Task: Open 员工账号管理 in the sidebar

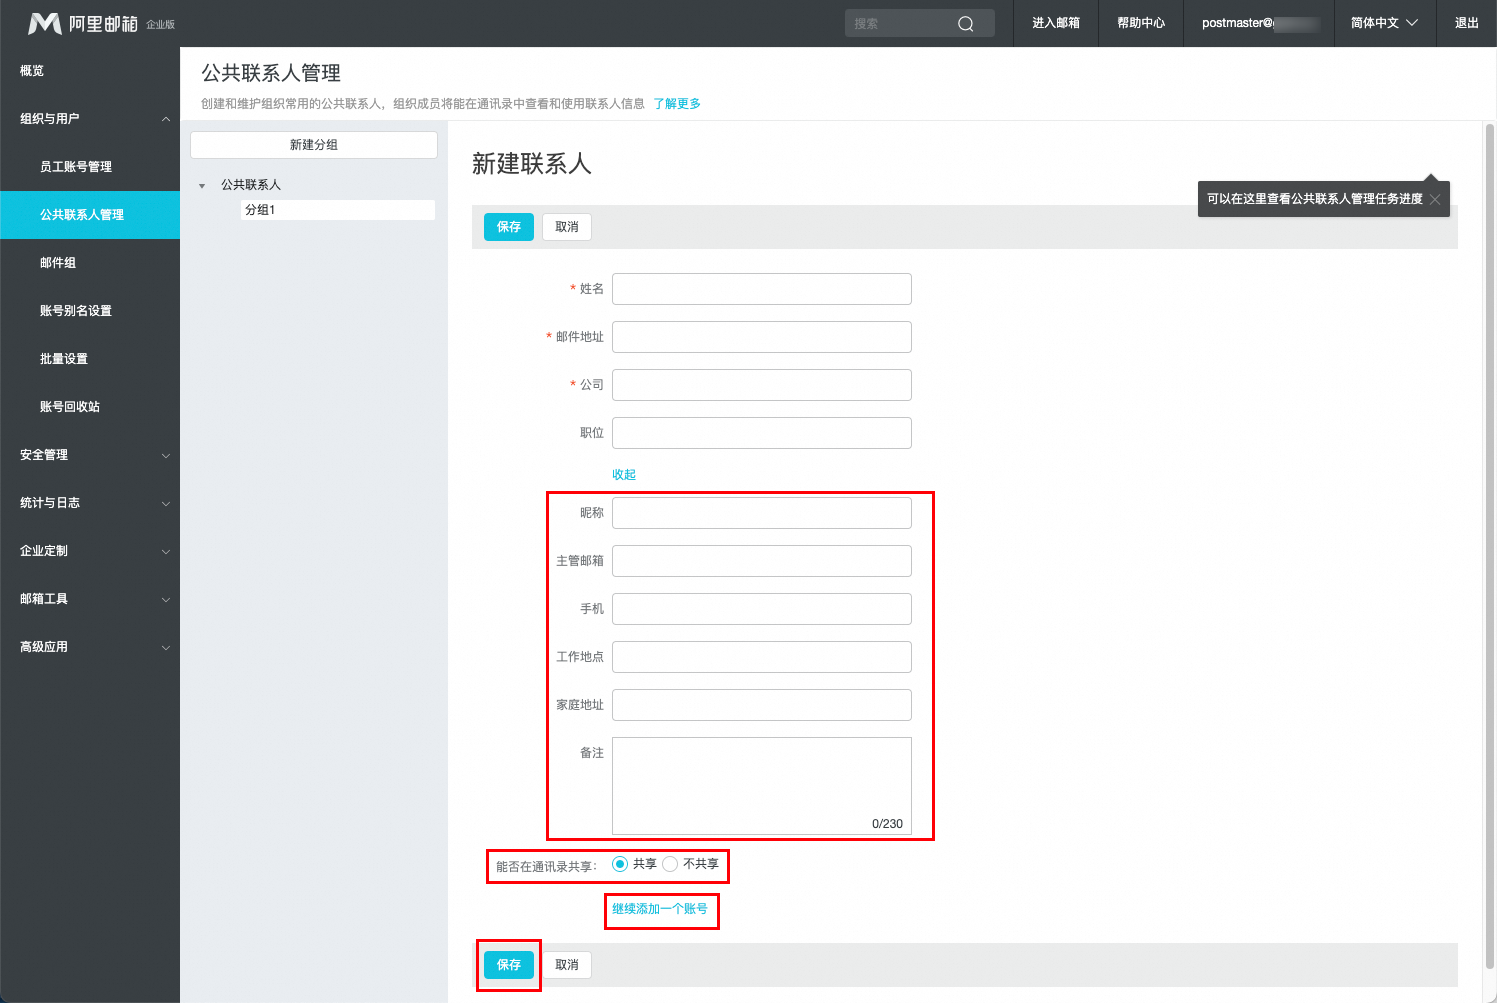Action: point(76,167)
